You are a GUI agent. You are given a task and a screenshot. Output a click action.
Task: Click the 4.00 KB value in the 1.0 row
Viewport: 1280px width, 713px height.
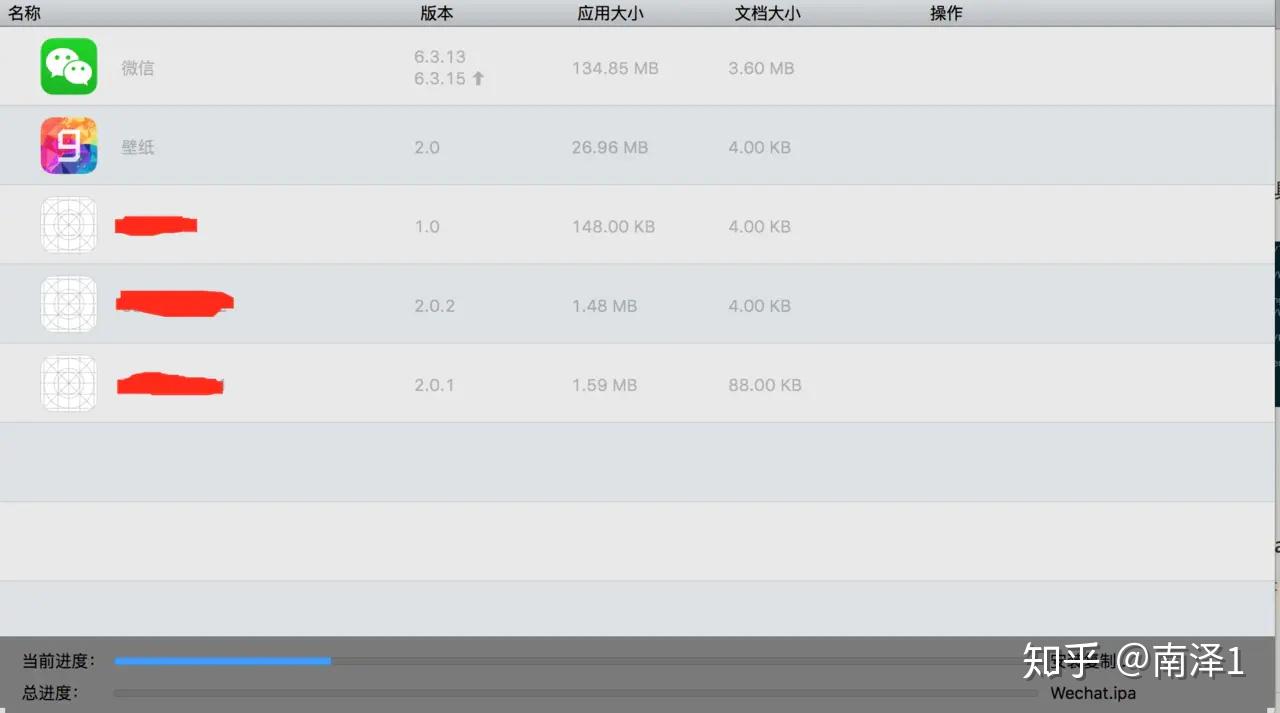[760, 226]
